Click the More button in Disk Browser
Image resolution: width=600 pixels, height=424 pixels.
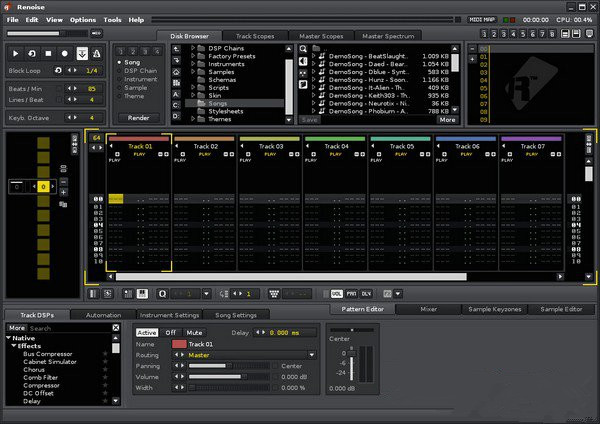pos(447,119)
